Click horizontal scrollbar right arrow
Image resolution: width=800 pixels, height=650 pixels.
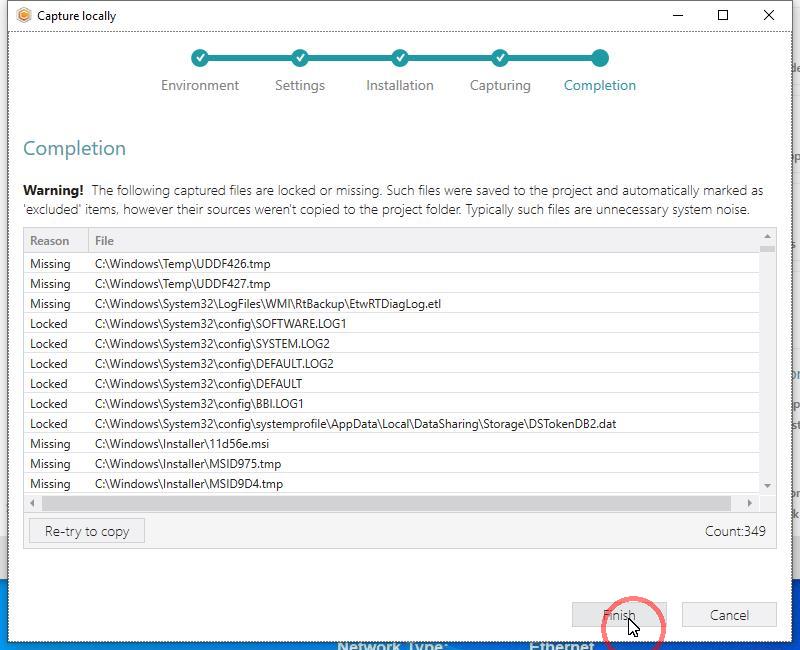coord(750,503)
